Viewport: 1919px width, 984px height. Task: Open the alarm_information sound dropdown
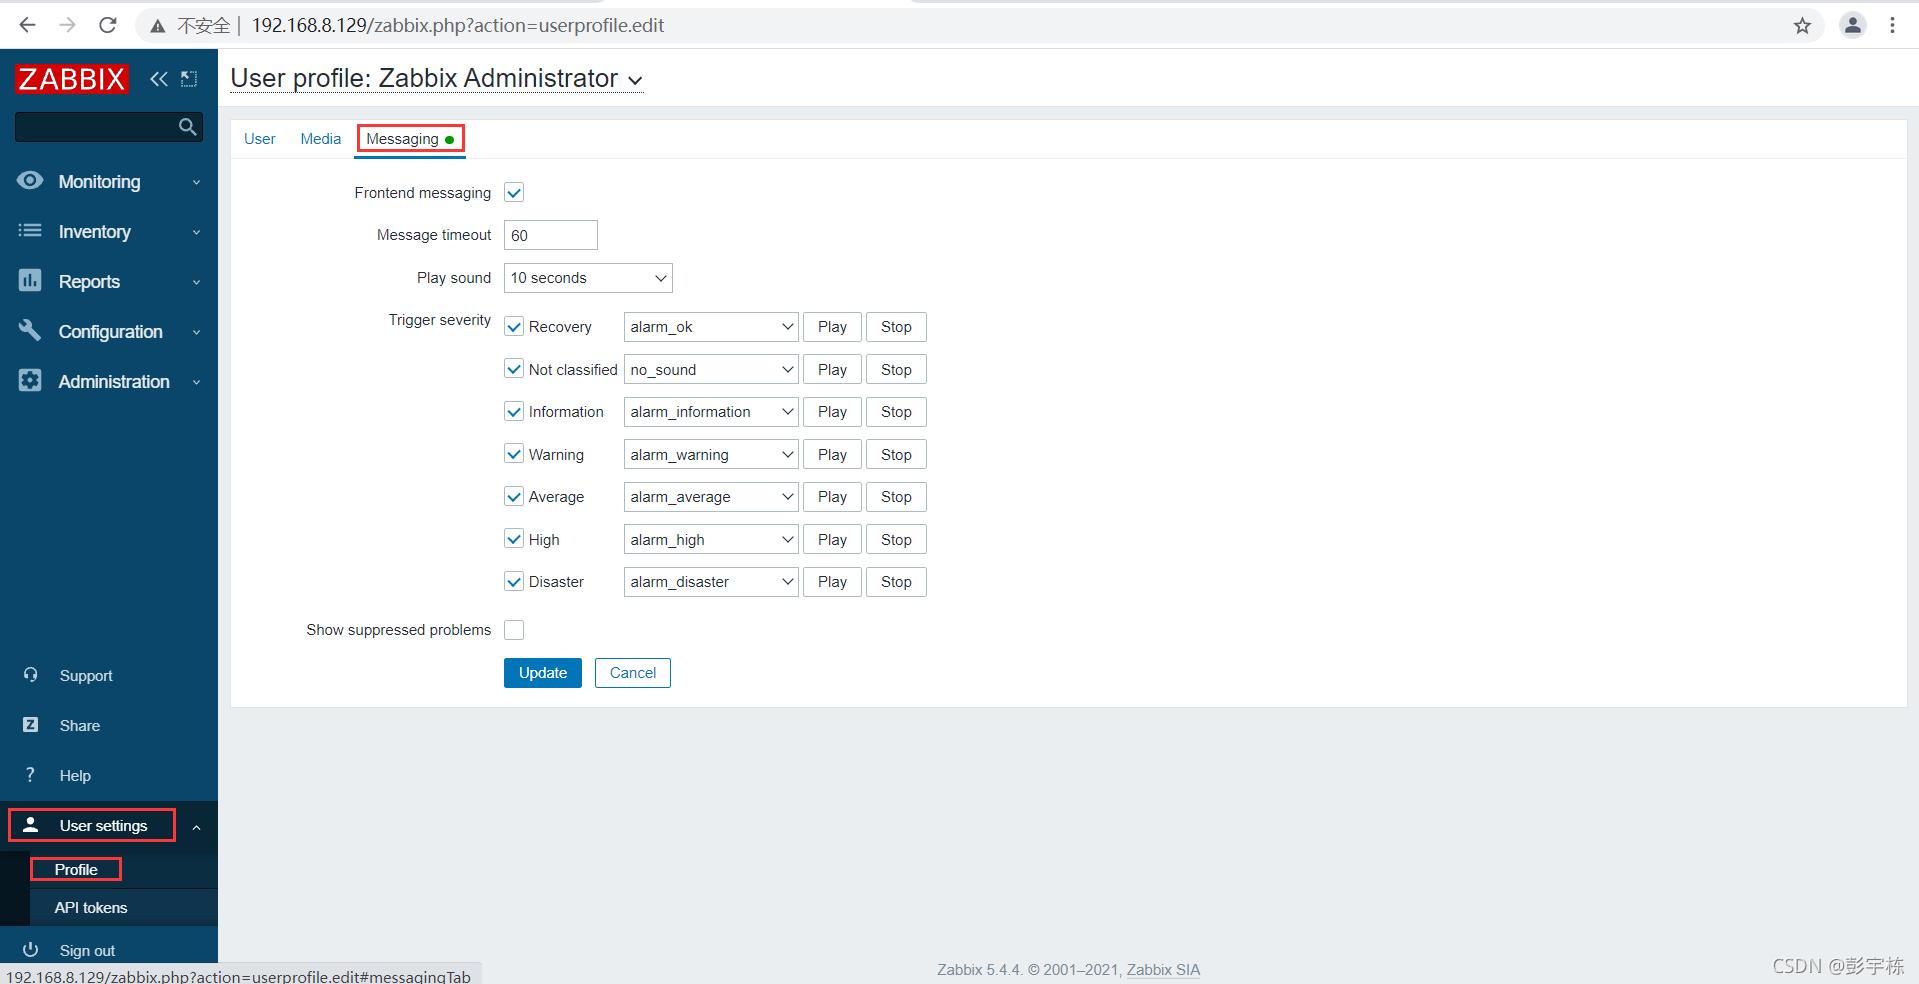point(711,412)
